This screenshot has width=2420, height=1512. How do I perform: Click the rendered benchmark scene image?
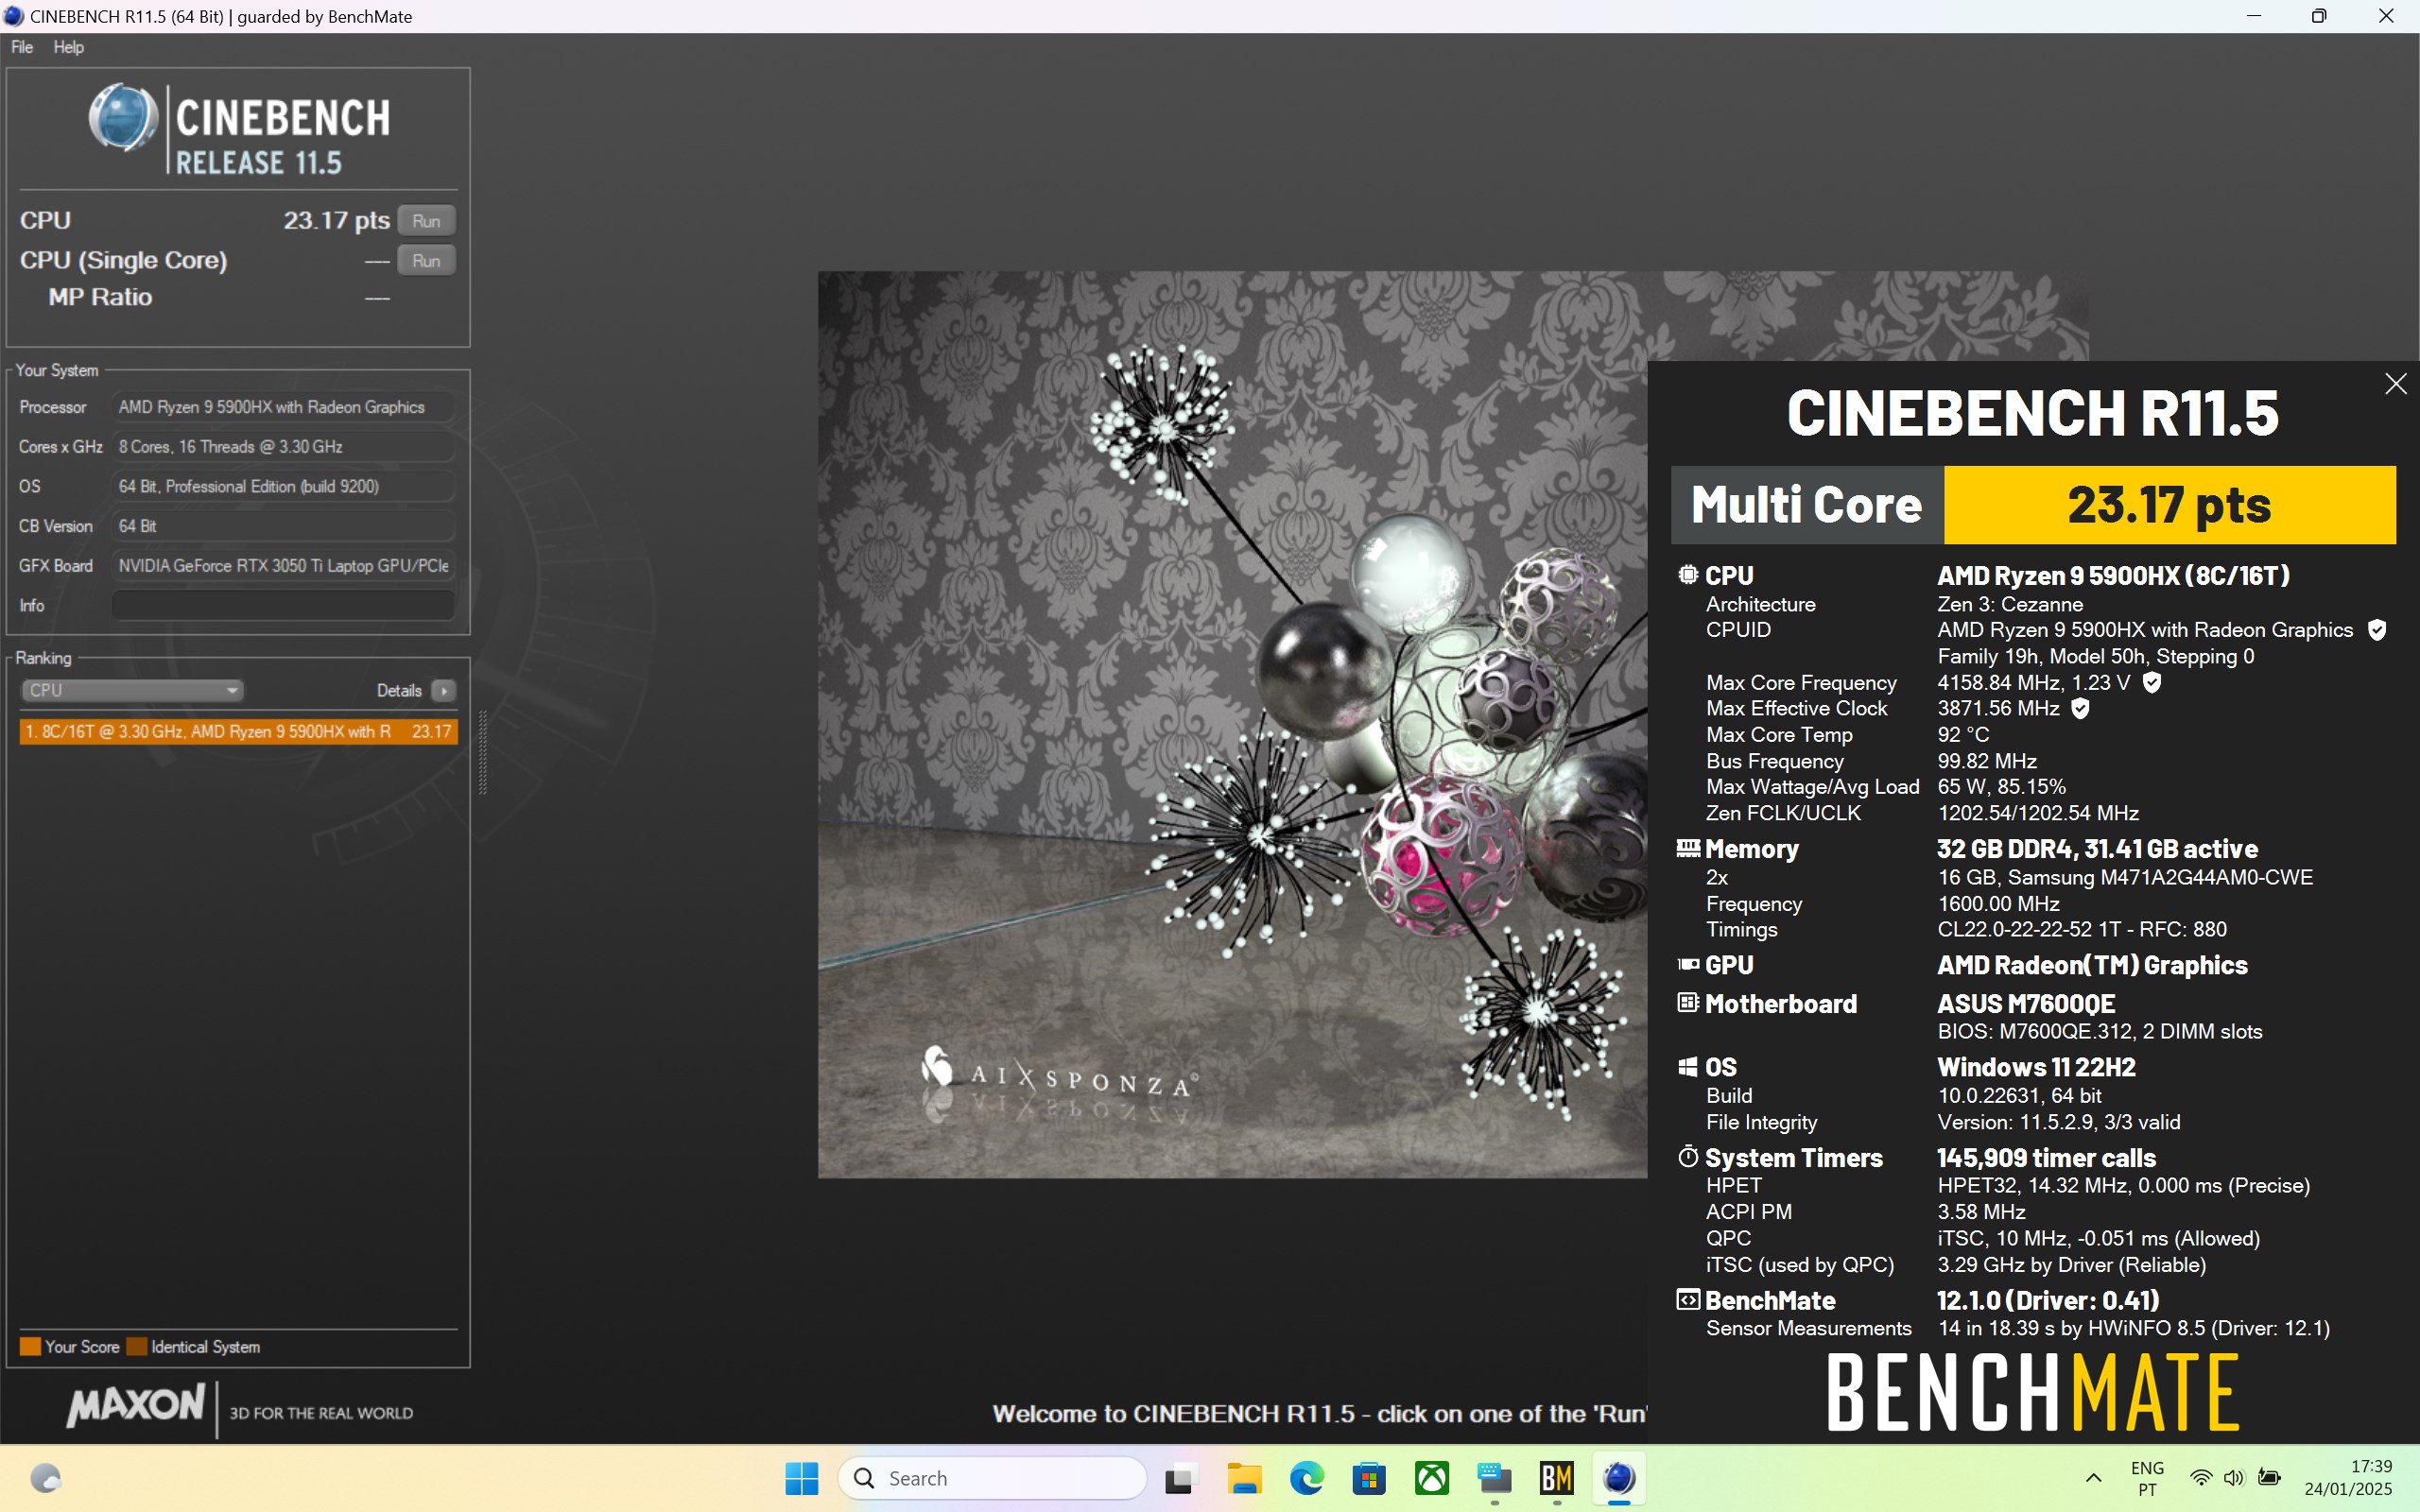[1232, 724]
